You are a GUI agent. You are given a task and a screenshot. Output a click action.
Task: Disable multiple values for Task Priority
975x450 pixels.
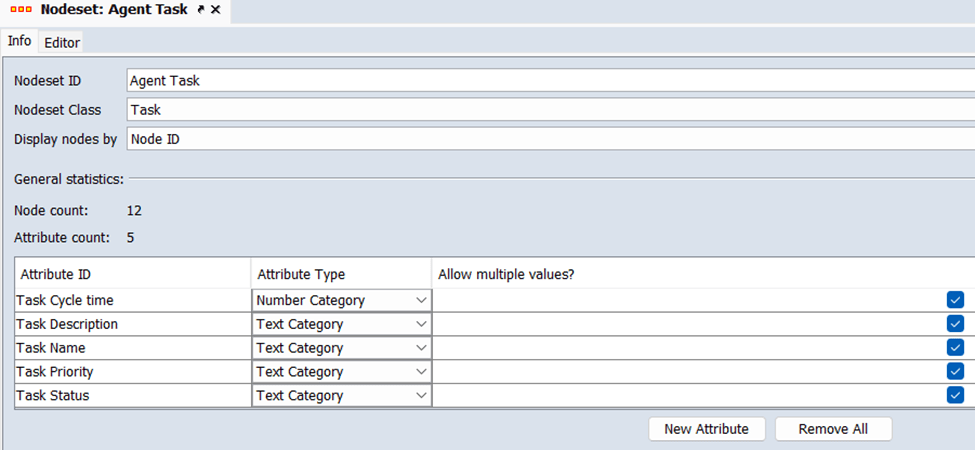tap(955, 372)
